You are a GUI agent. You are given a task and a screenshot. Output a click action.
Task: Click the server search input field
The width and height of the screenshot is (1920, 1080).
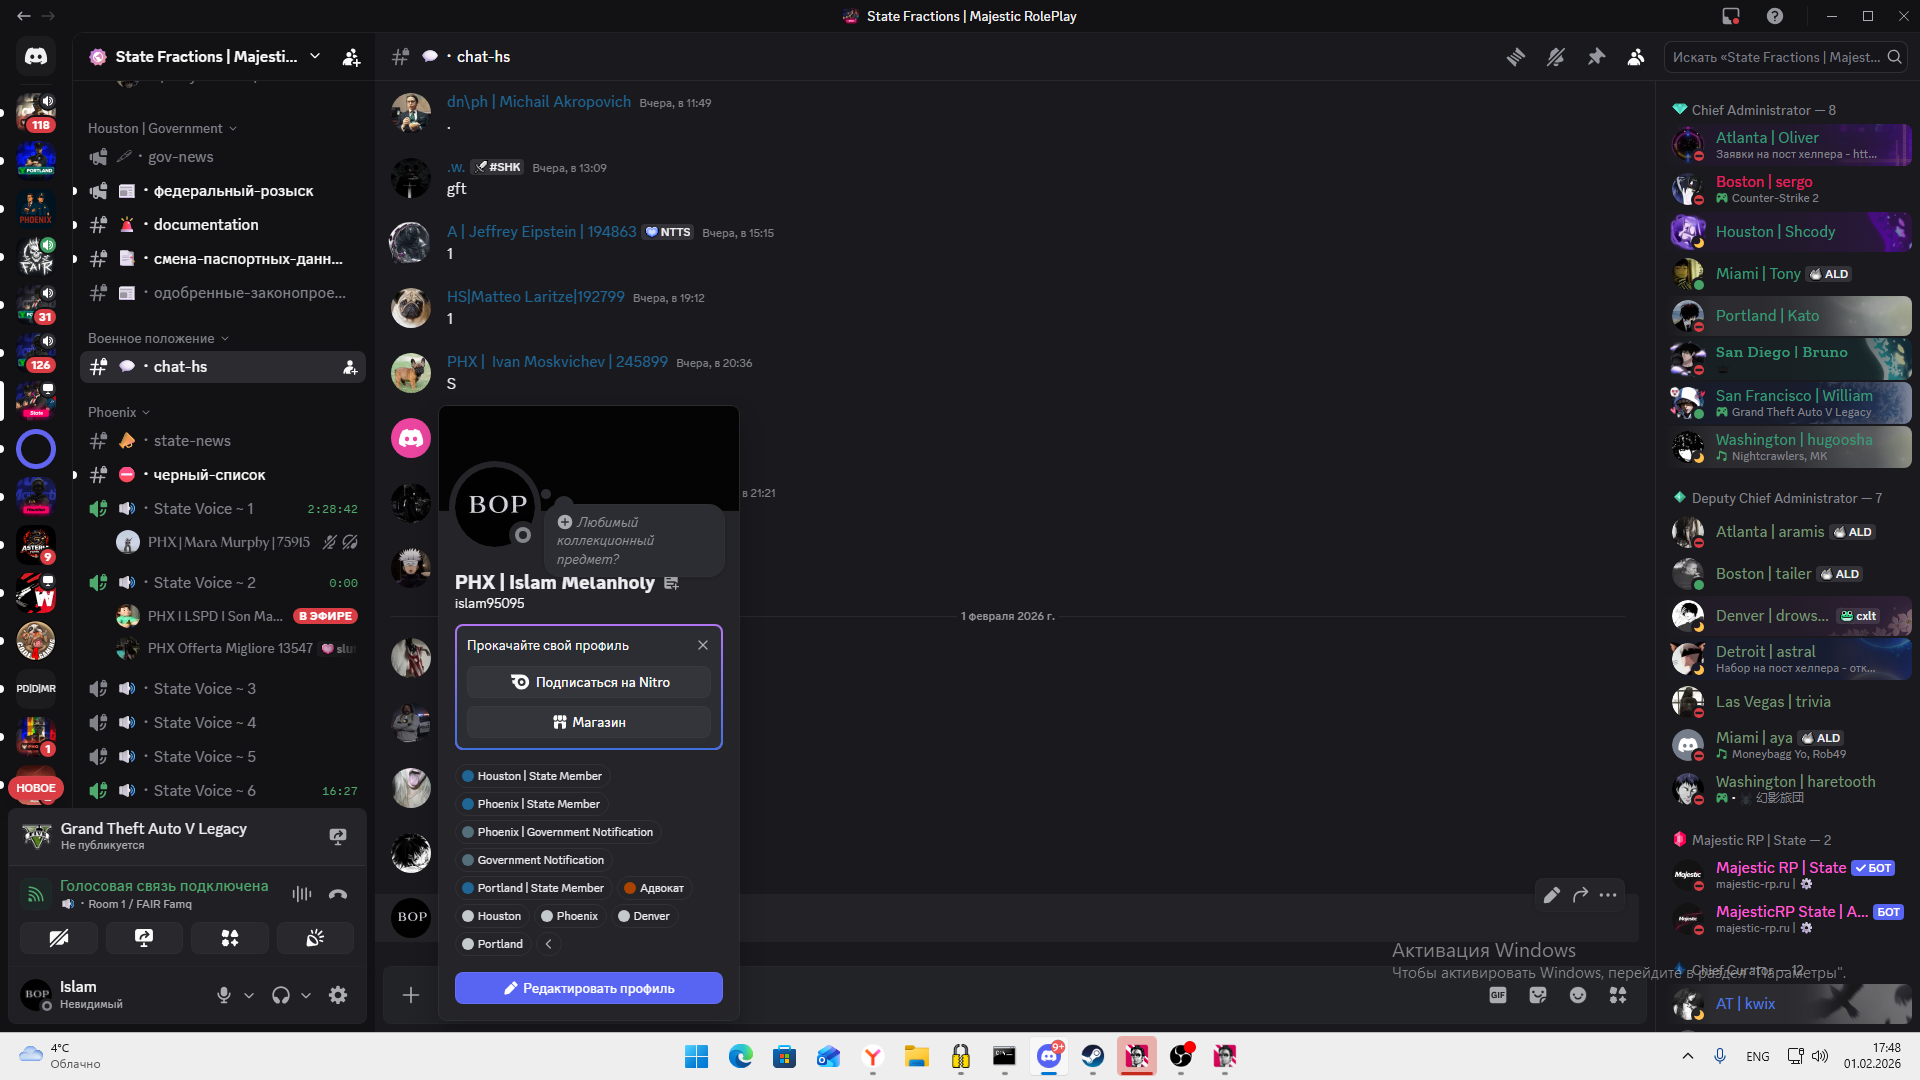coord(1775,57)
